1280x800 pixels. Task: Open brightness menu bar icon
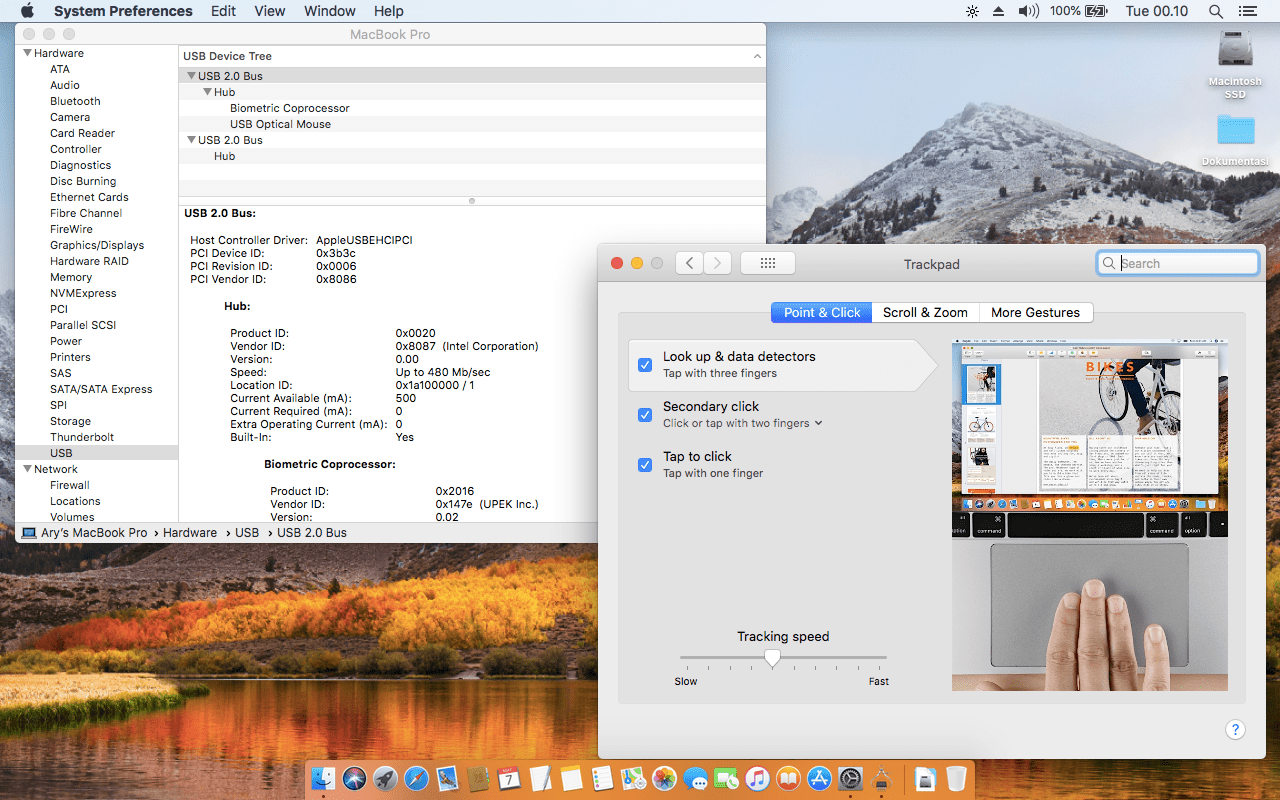click(x=972, y=11)
